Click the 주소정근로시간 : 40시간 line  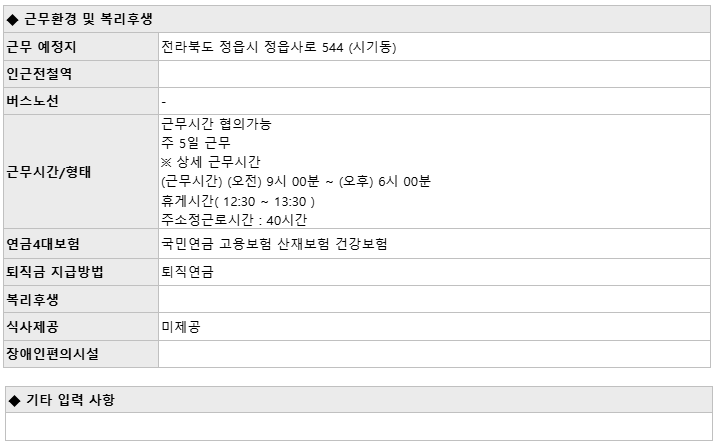[234, 220]
